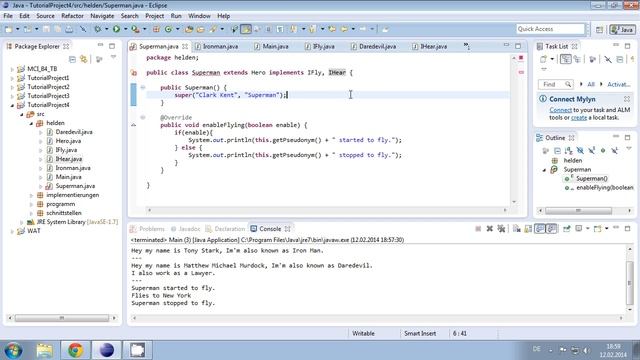Click the Debug bug icon in toolbar
Screen dimensions: 640x360
(98, 29)
